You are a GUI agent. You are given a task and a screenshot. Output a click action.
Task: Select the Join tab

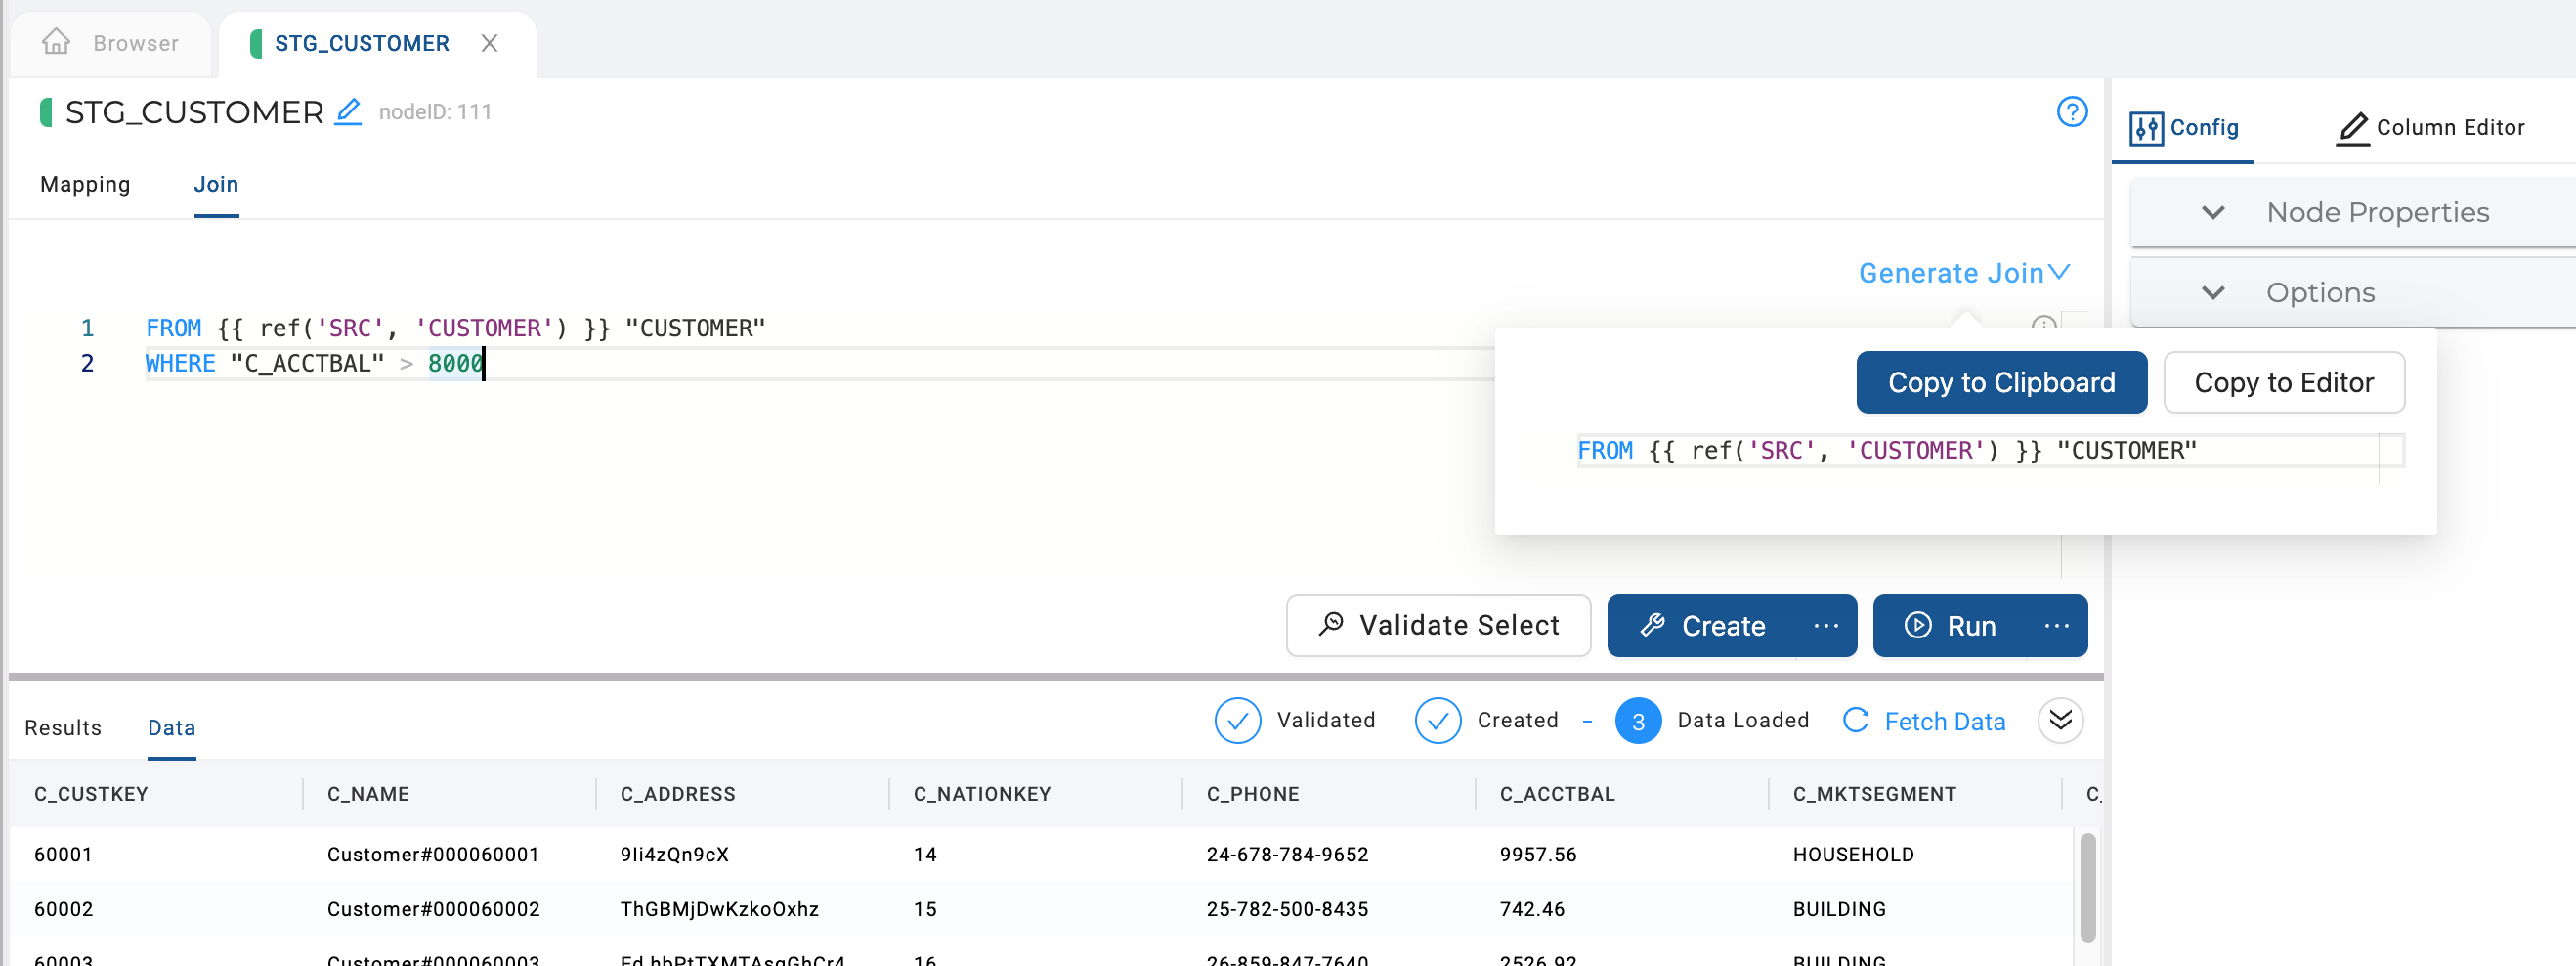216,185
